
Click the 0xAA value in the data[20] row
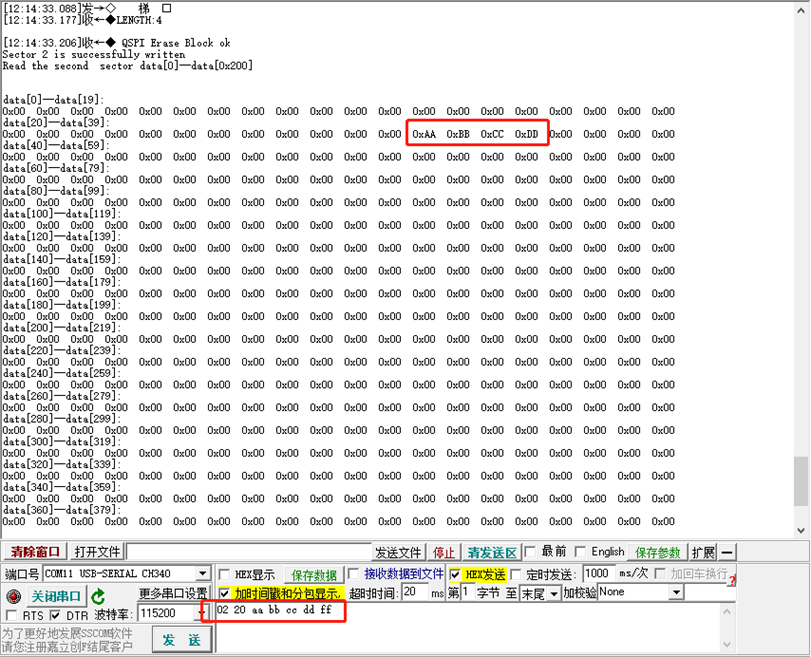click(424, 134)
